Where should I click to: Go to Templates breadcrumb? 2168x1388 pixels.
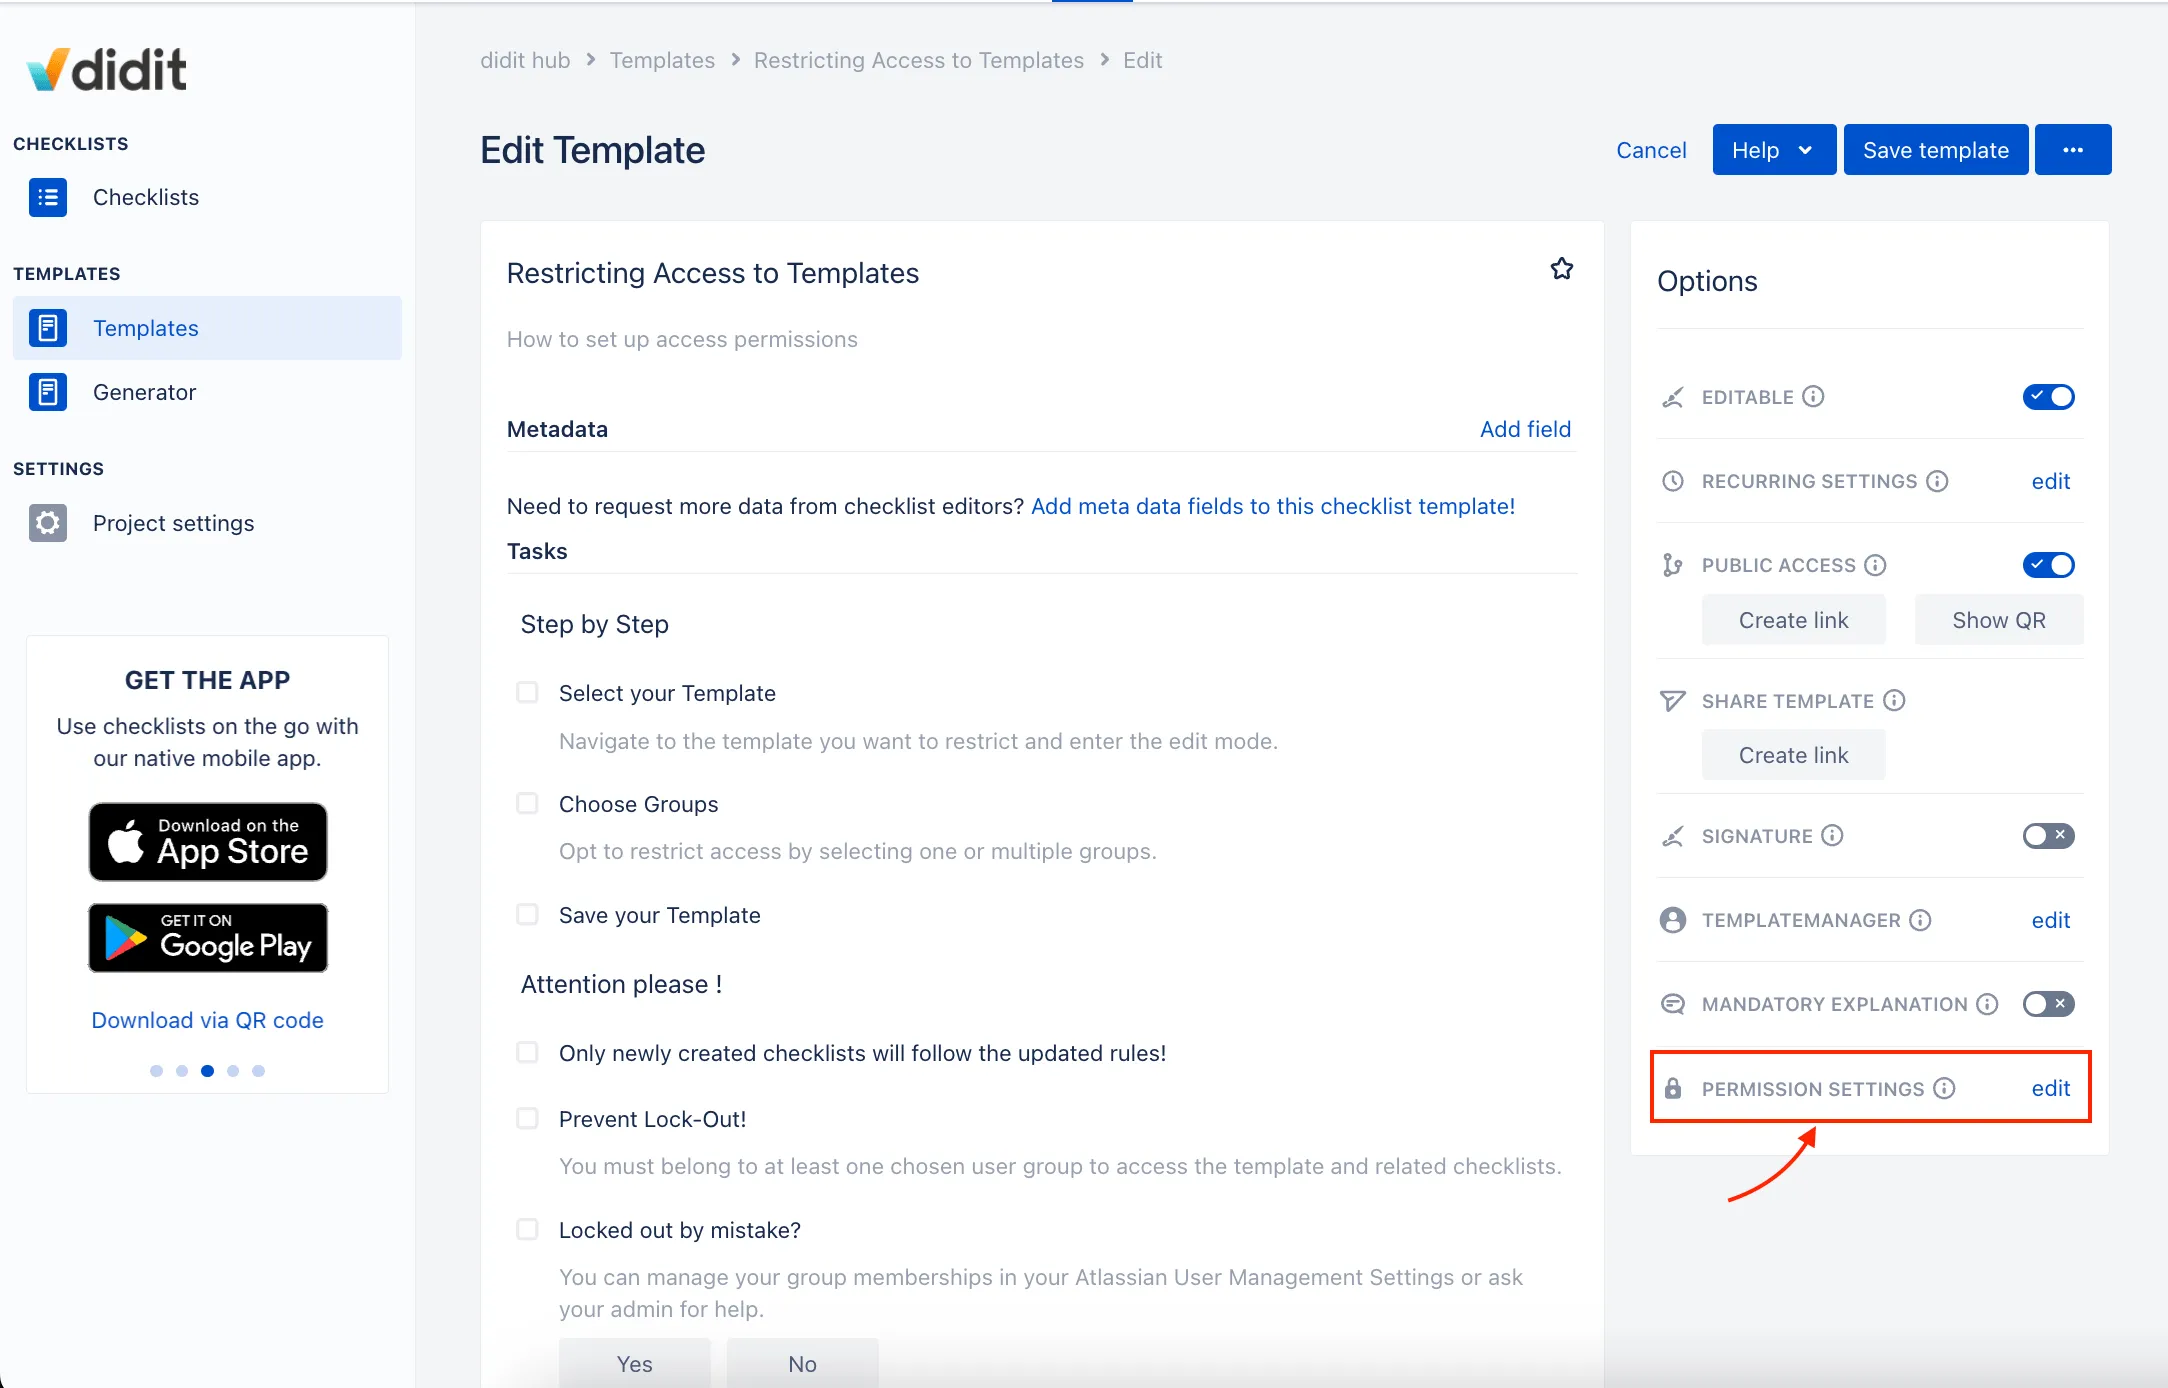click(662, 60)
